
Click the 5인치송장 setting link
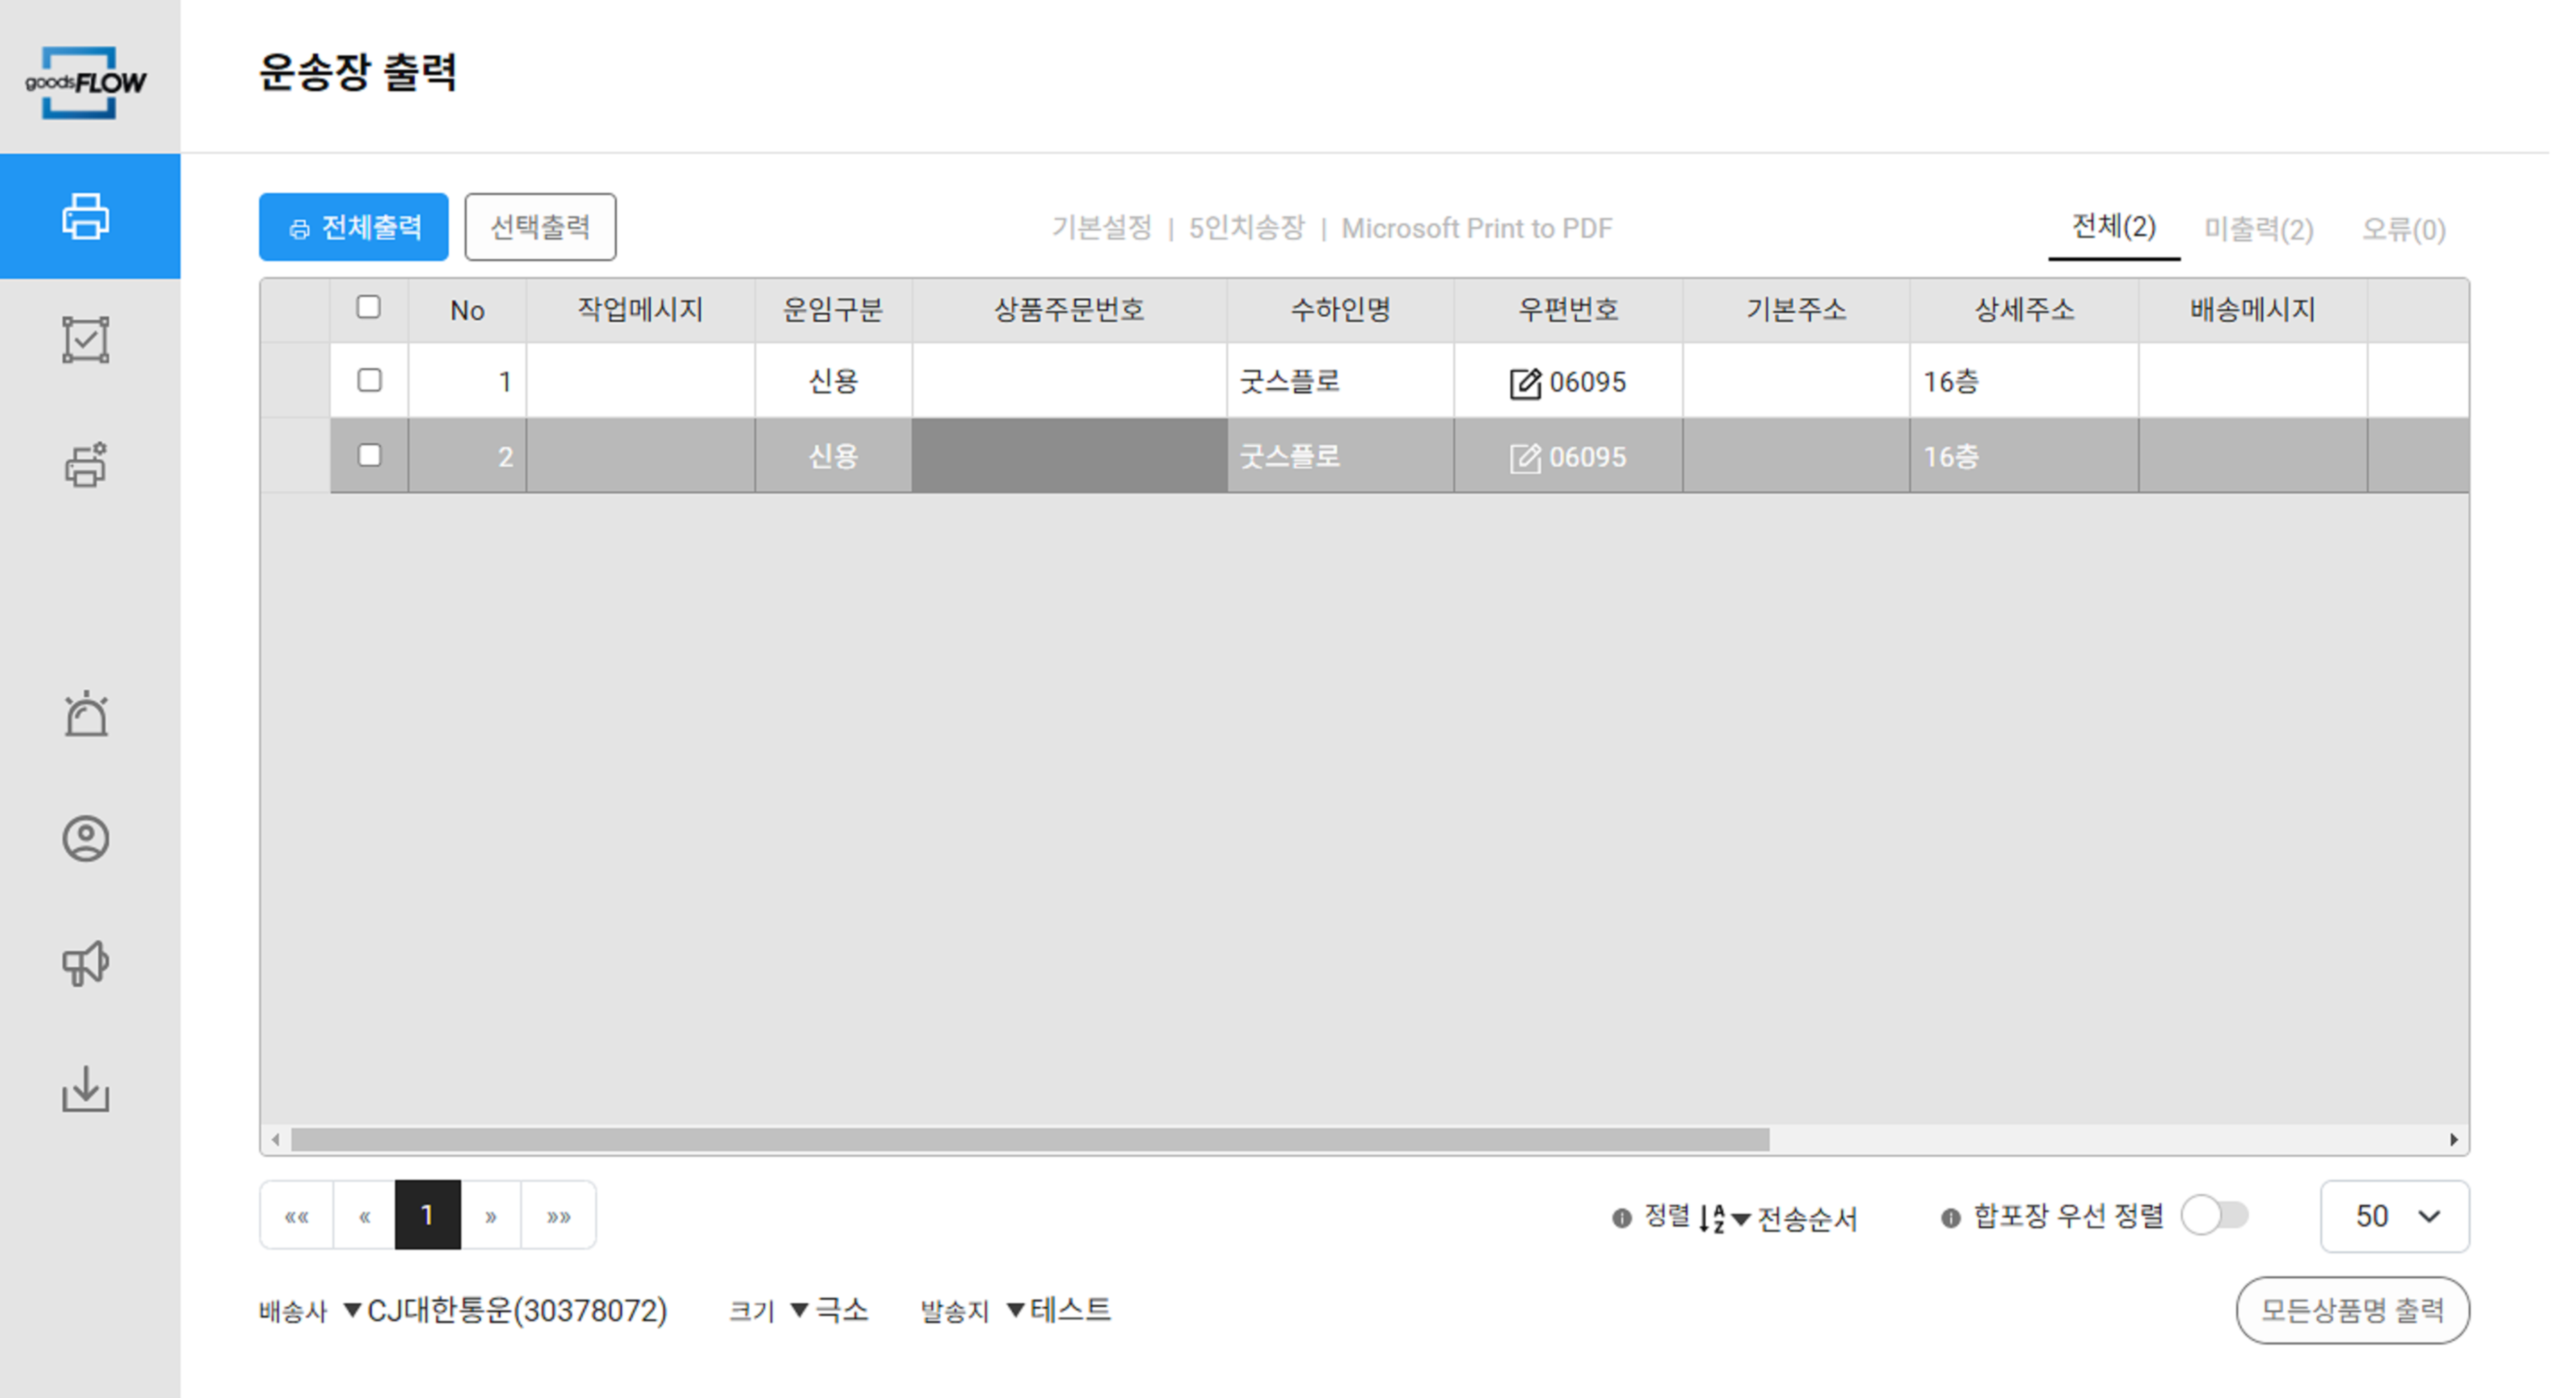tap(1246, 228)
